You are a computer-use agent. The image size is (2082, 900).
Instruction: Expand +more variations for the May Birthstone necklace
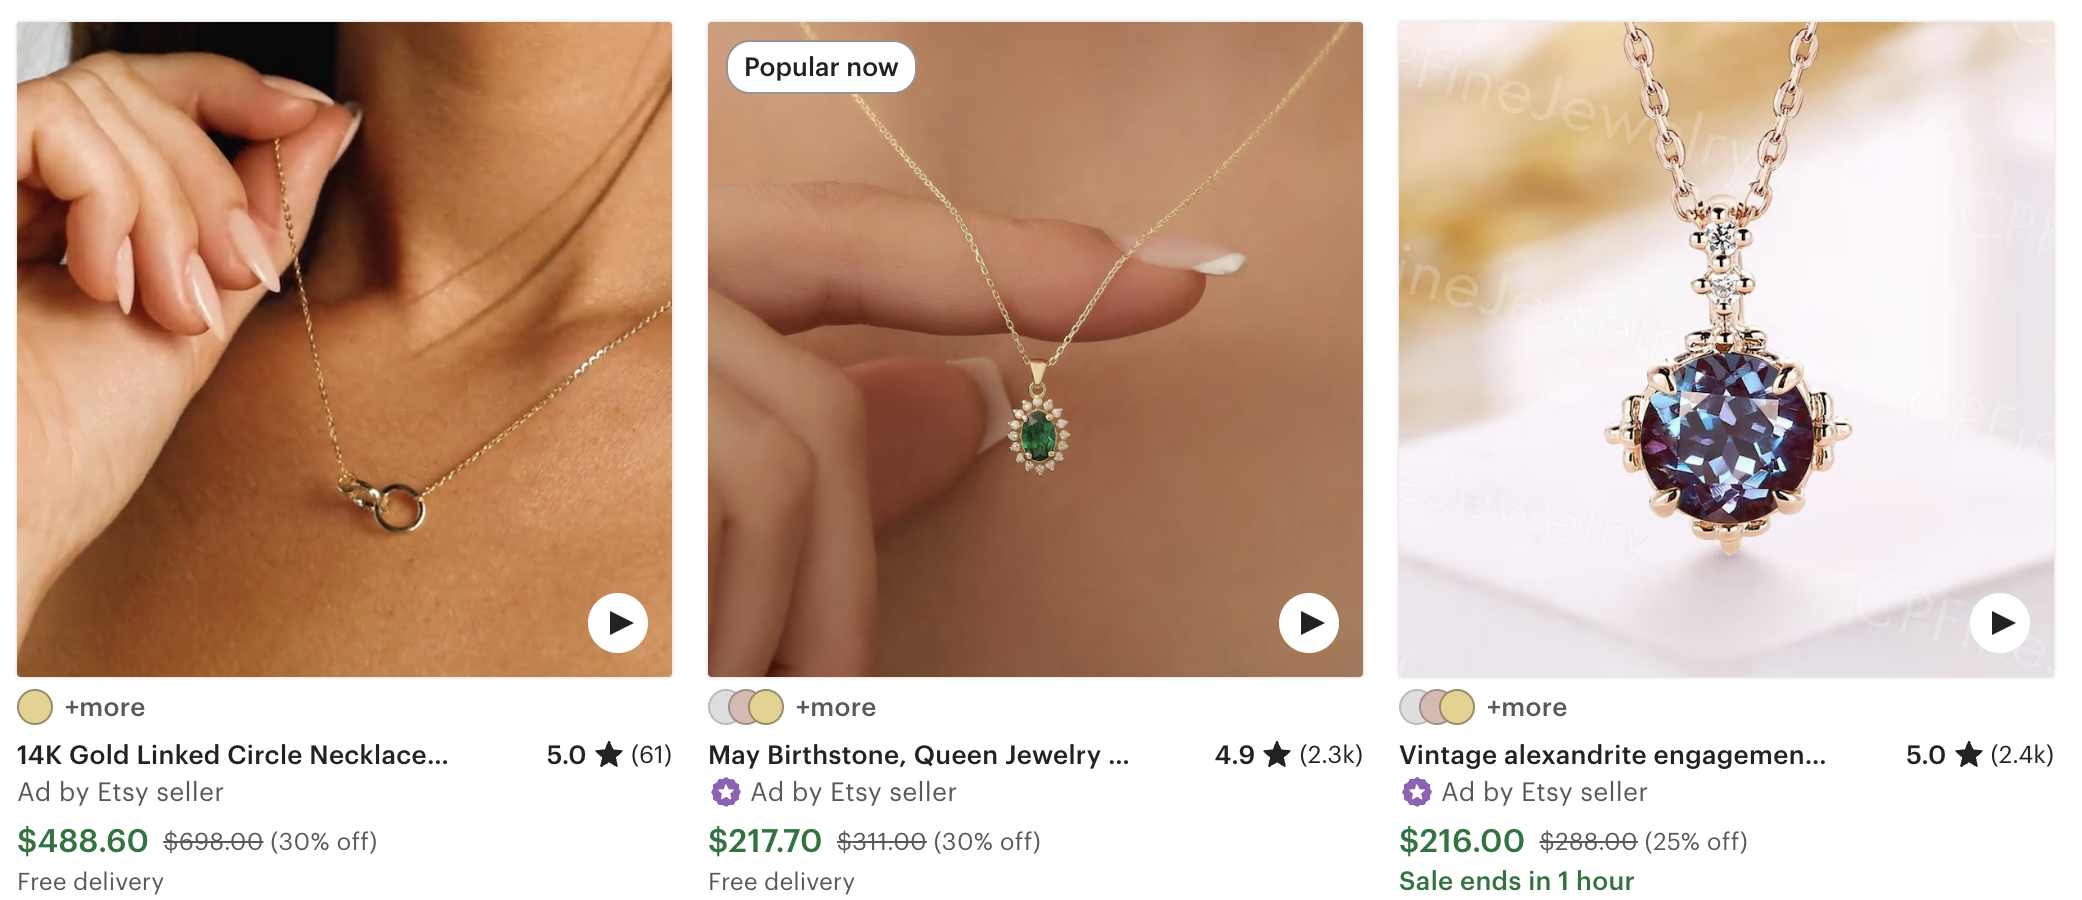[x=836, y=707]
